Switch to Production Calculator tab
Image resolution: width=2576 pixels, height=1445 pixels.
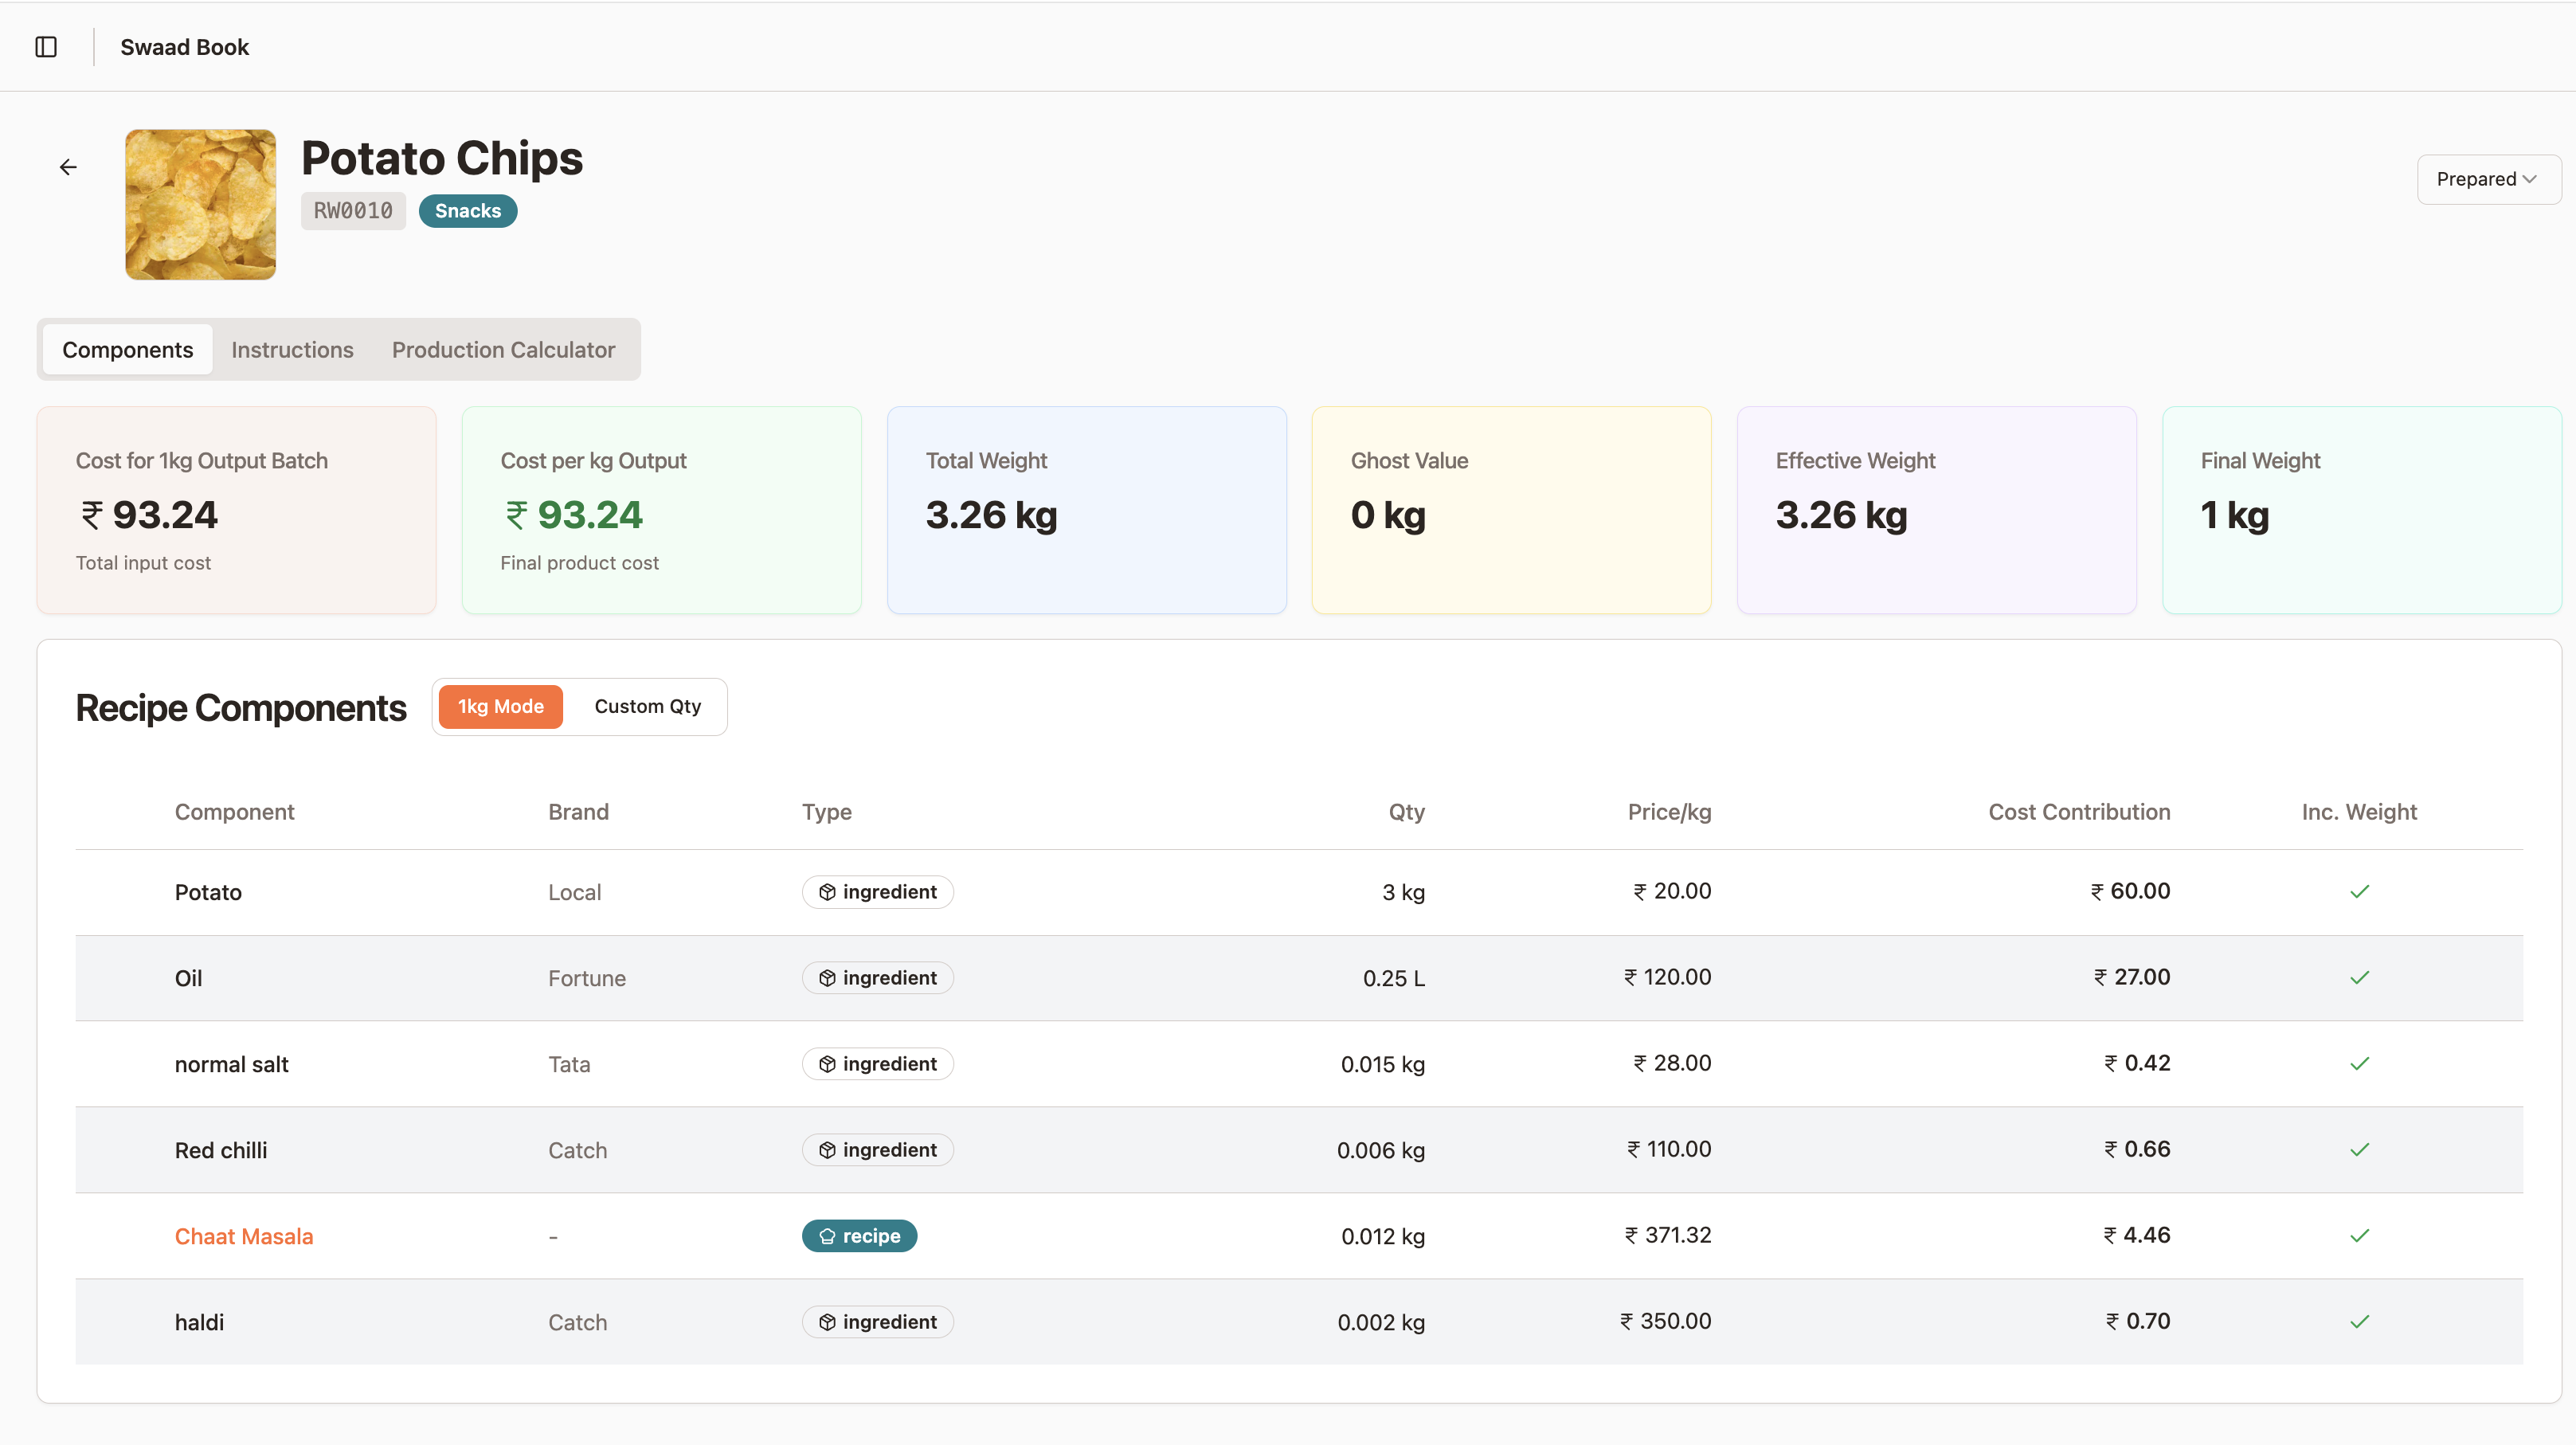coord(503,350)
